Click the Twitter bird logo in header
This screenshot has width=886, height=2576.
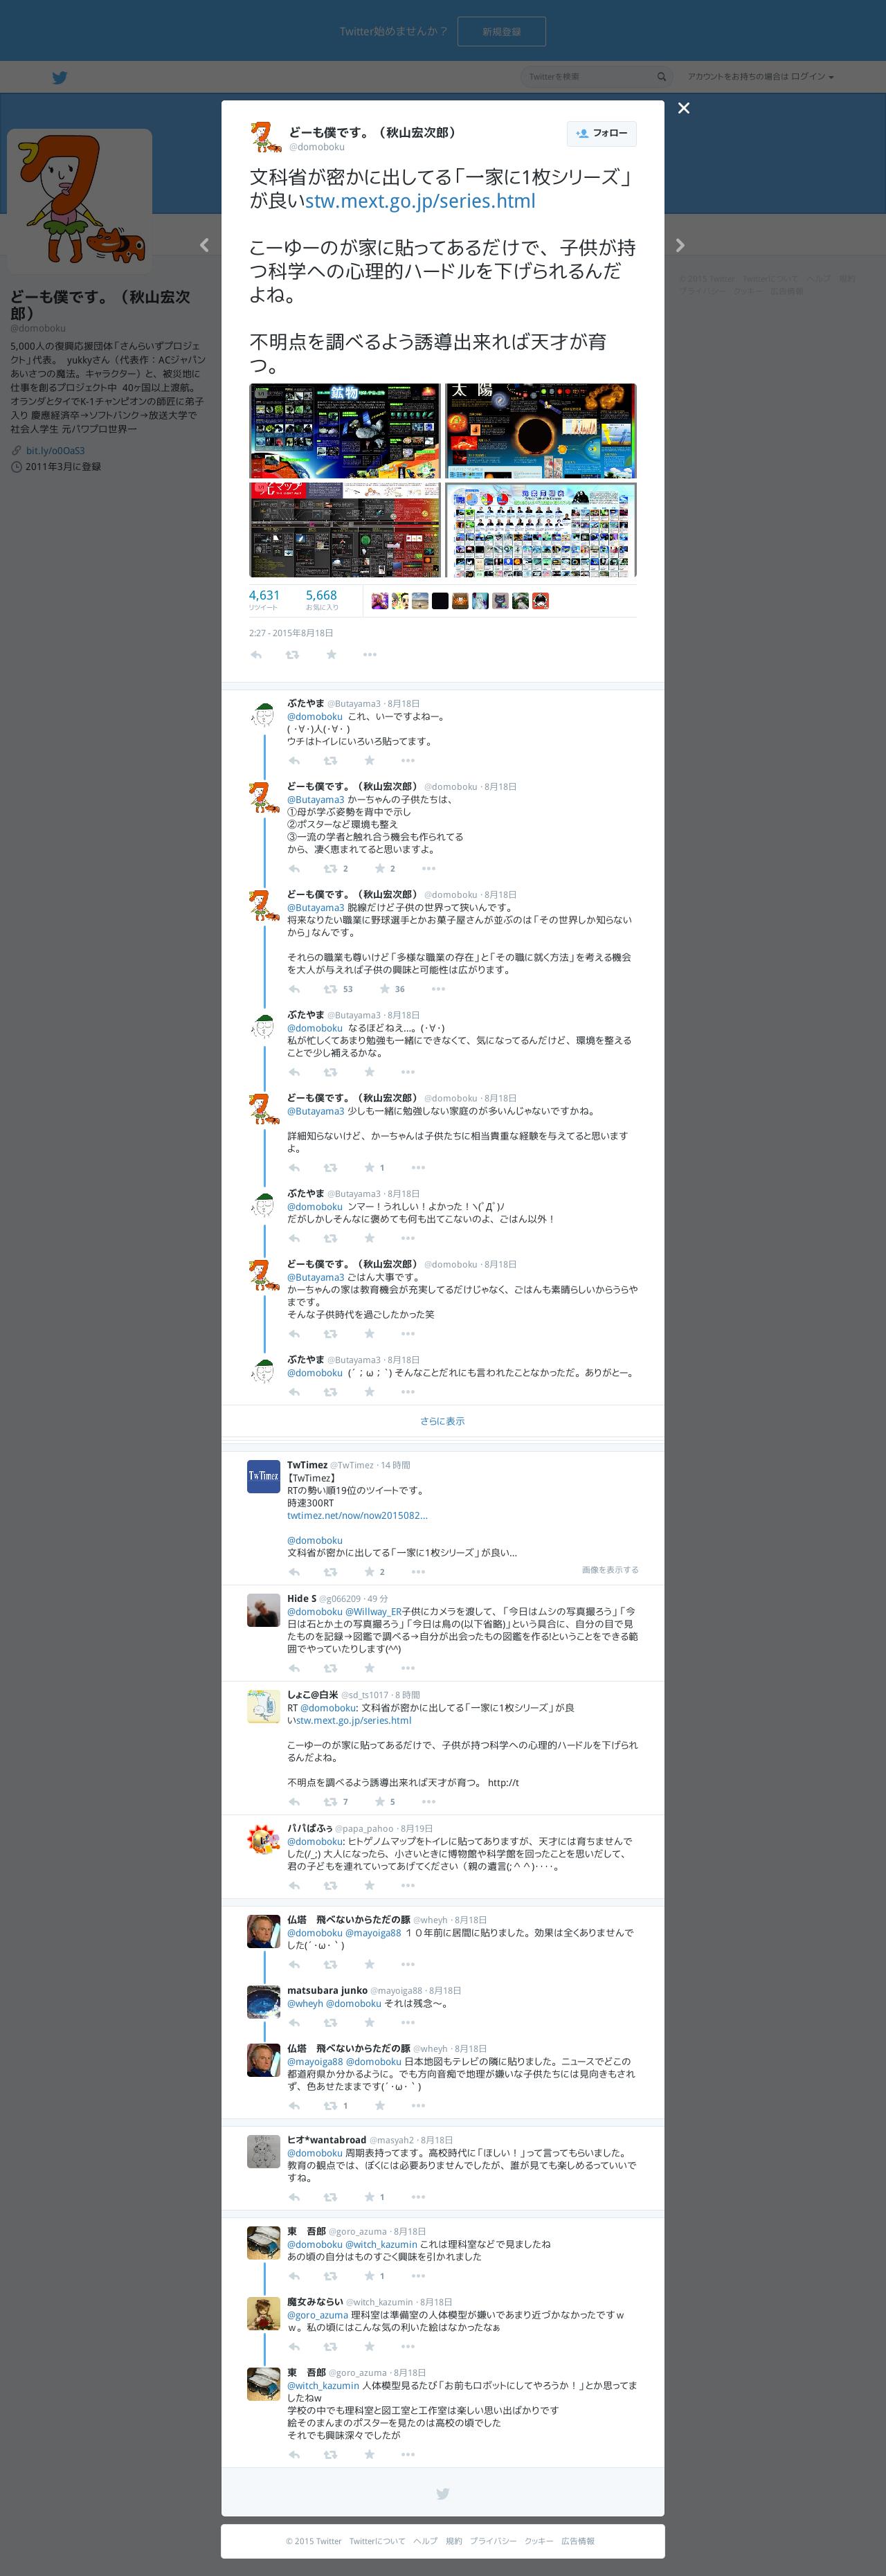60,77
